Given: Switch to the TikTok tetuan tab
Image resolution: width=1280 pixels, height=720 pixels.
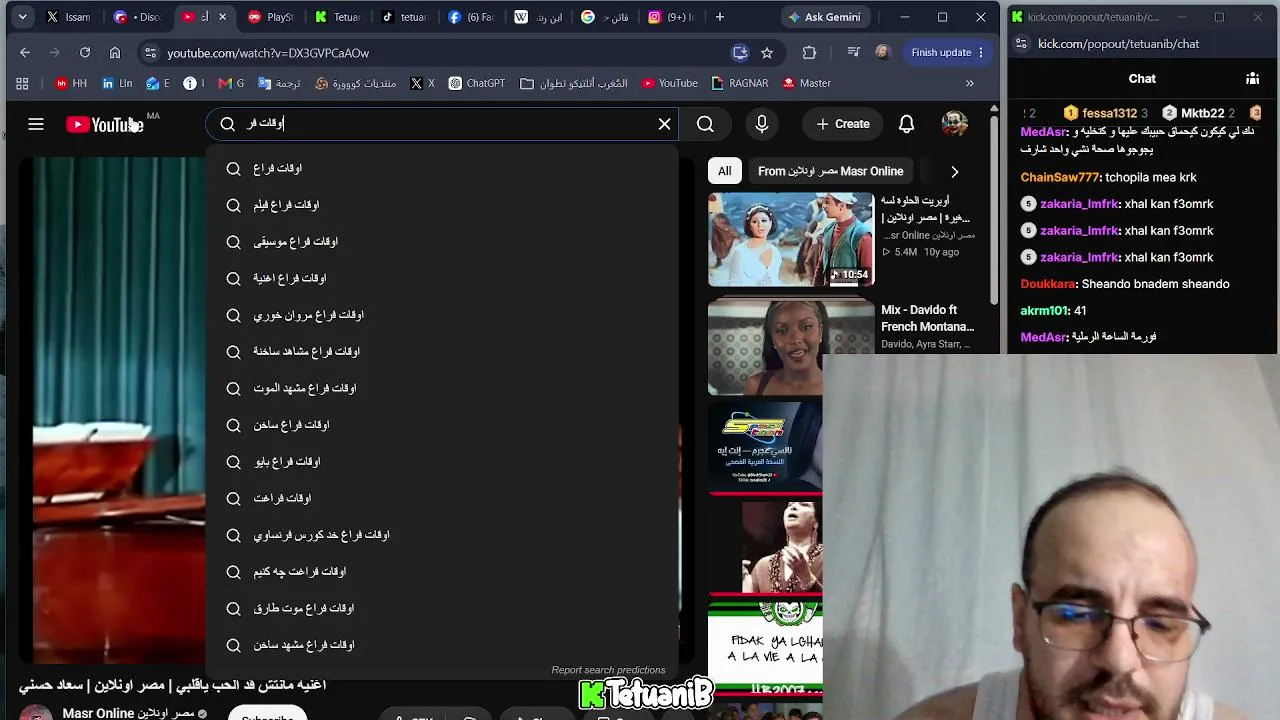Looking at the screenshot, I should click(x=405, y=17).
